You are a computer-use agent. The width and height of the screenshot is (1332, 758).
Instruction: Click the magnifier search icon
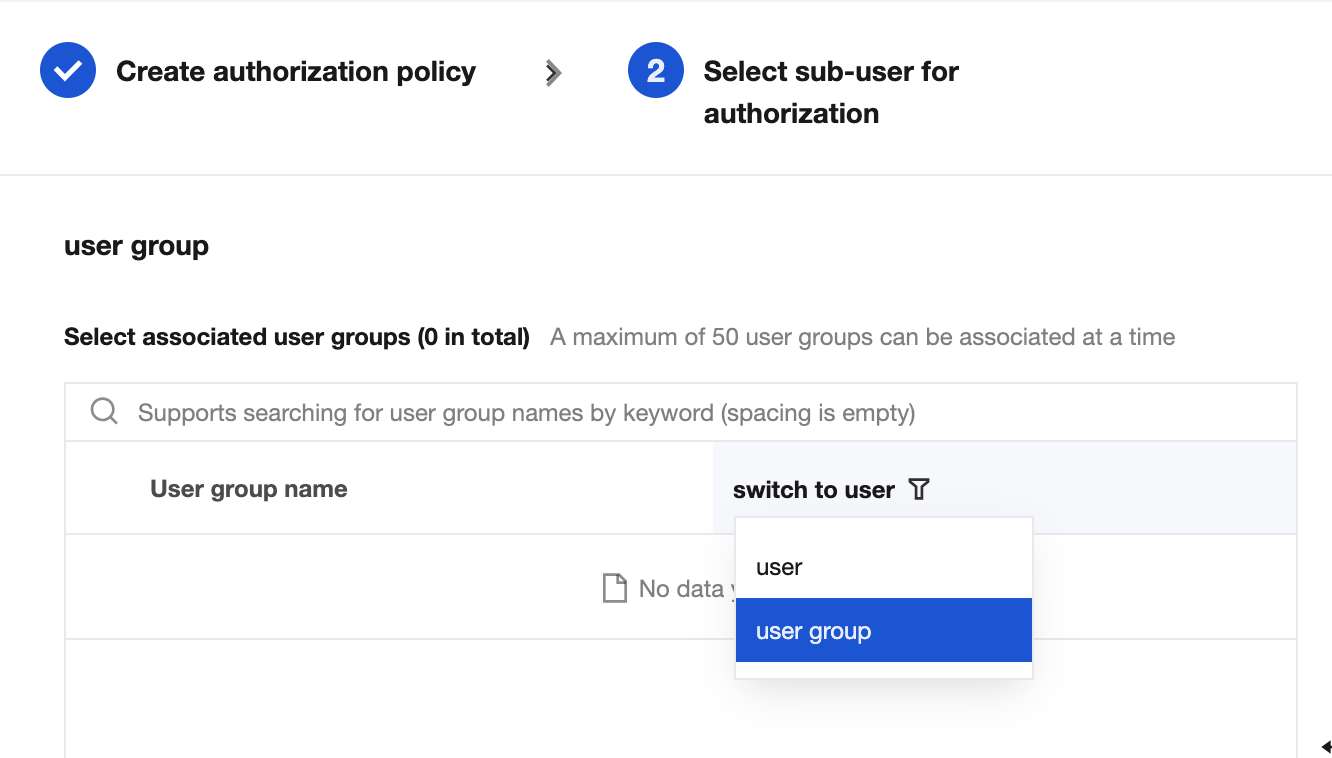tap(104, 412)
